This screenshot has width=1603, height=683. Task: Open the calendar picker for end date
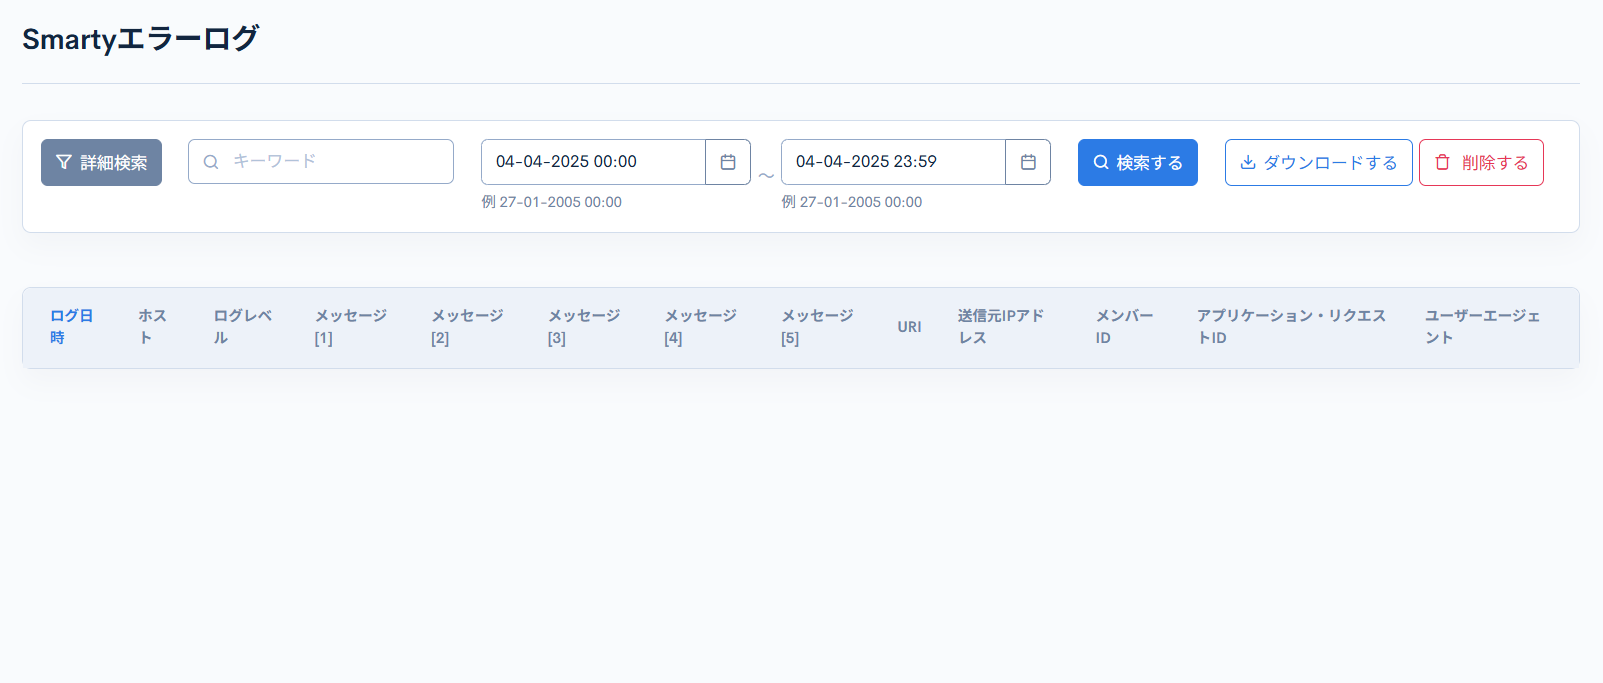[x=1028, y=162]
